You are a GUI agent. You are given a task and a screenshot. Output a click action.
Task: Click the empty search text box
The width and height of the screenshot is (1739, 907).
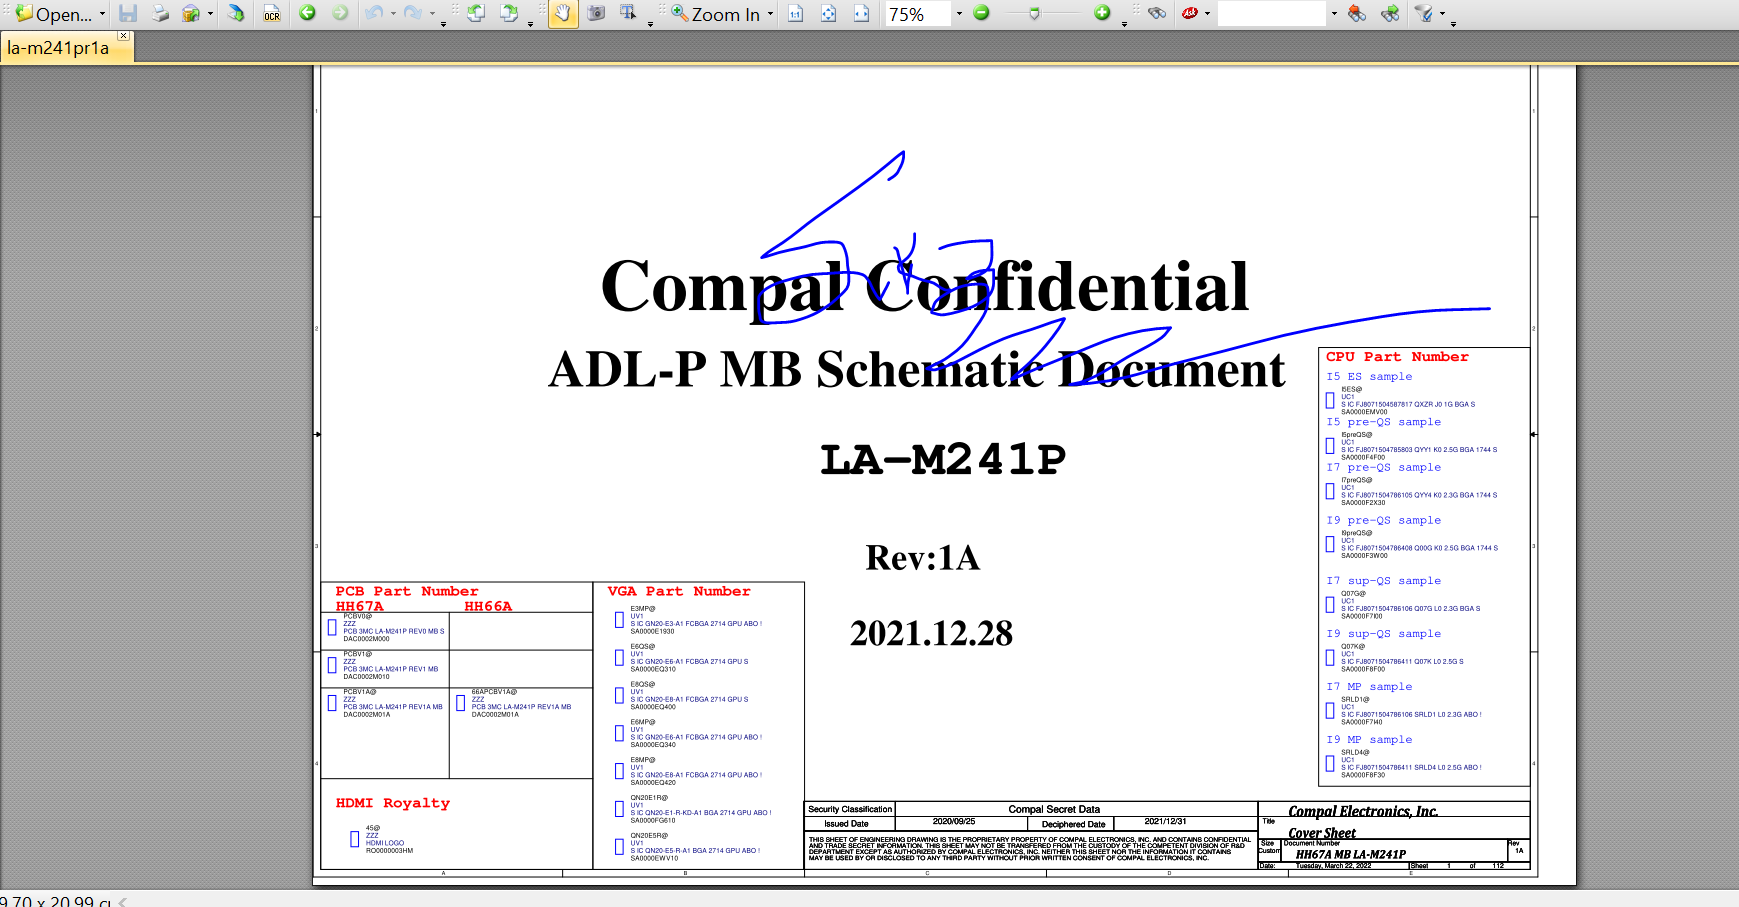pos(1271,14)
